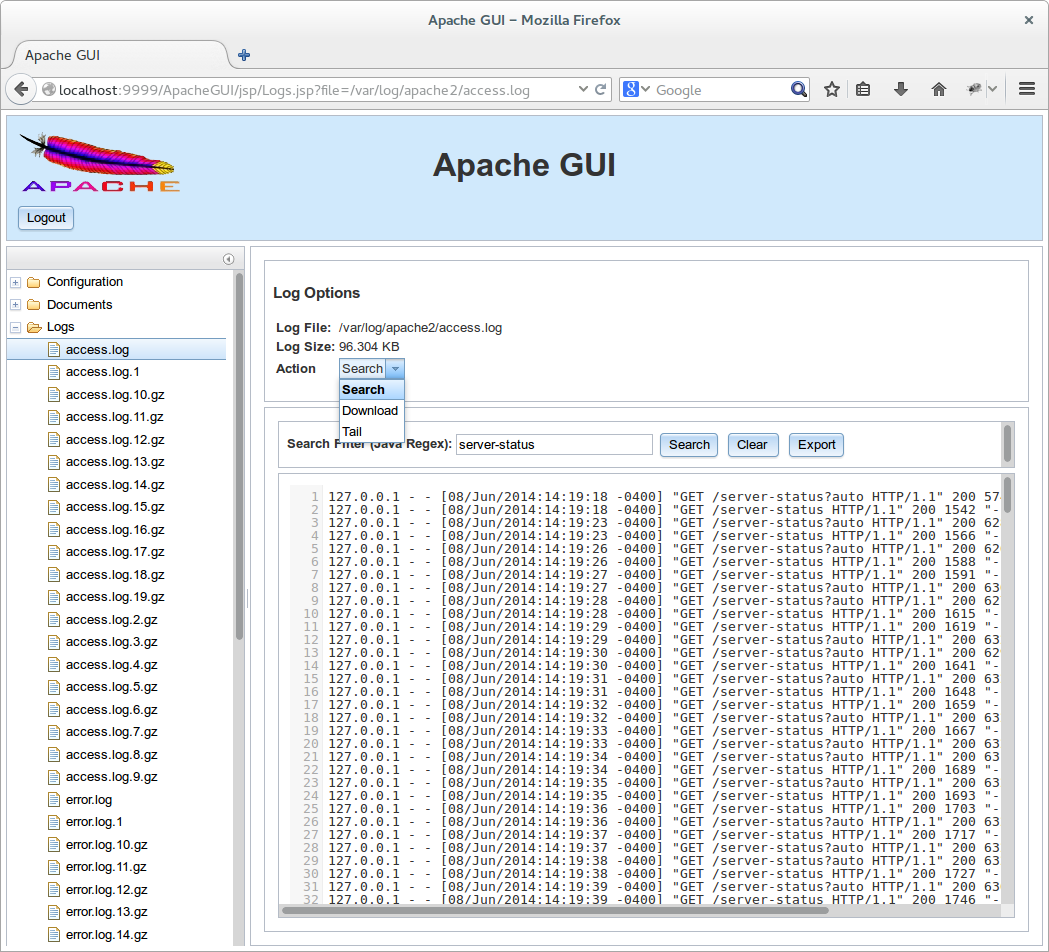Expand the Documents tree node
Viewport: 1049px width, 952px height.
(x=14, y=305)
